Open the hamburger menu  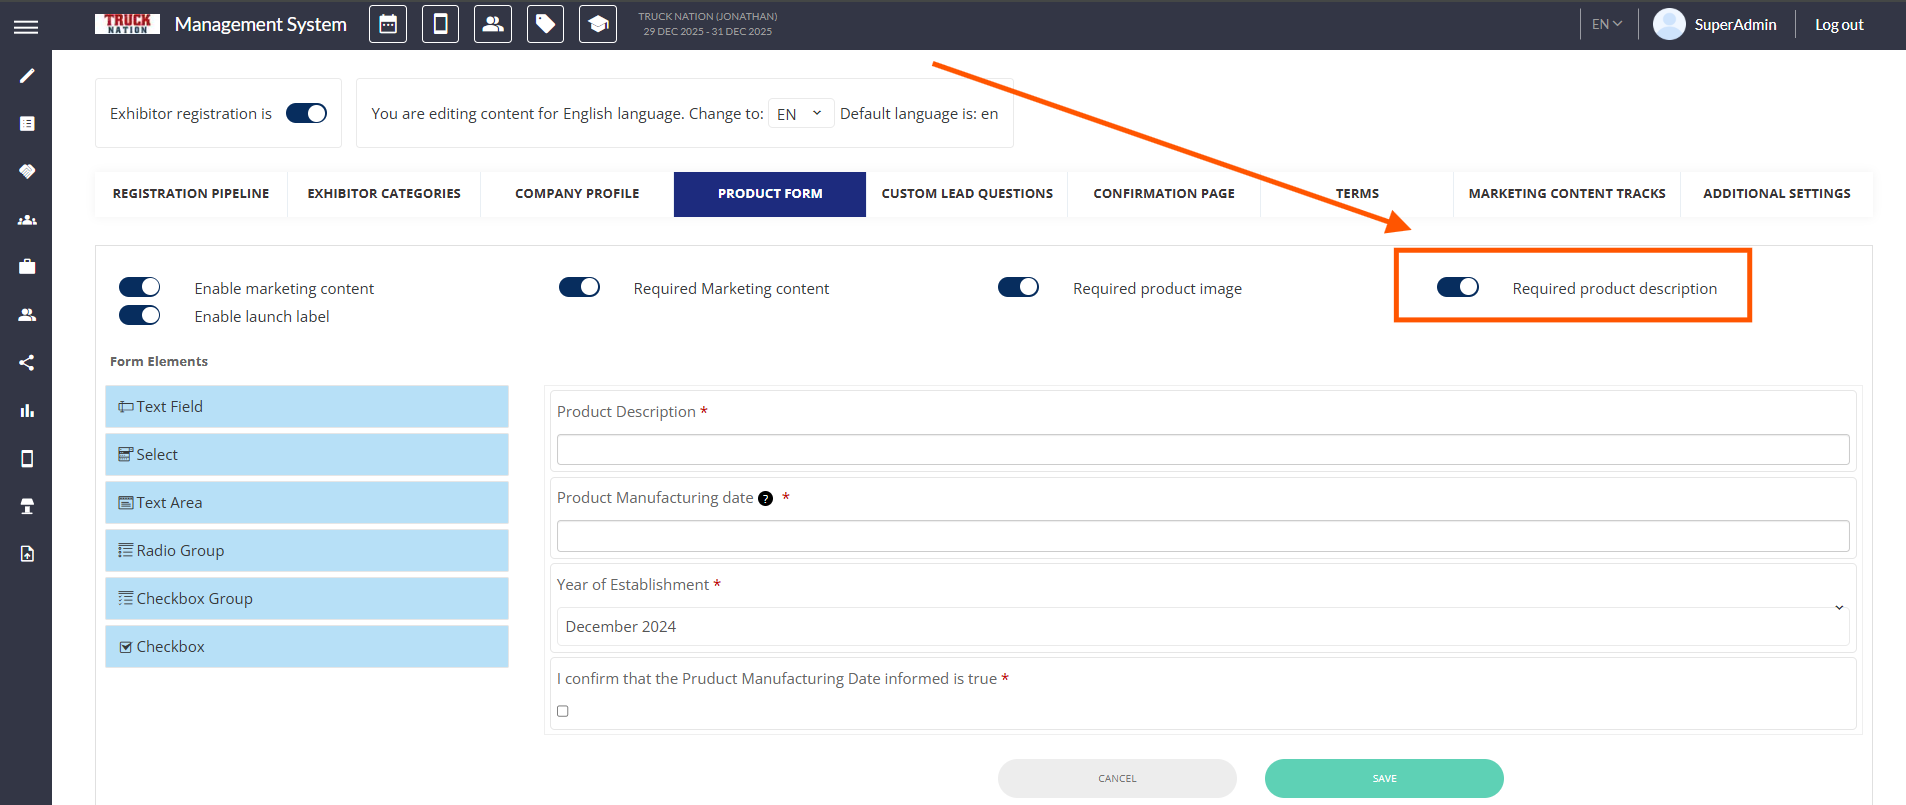[x=26, y=27]
